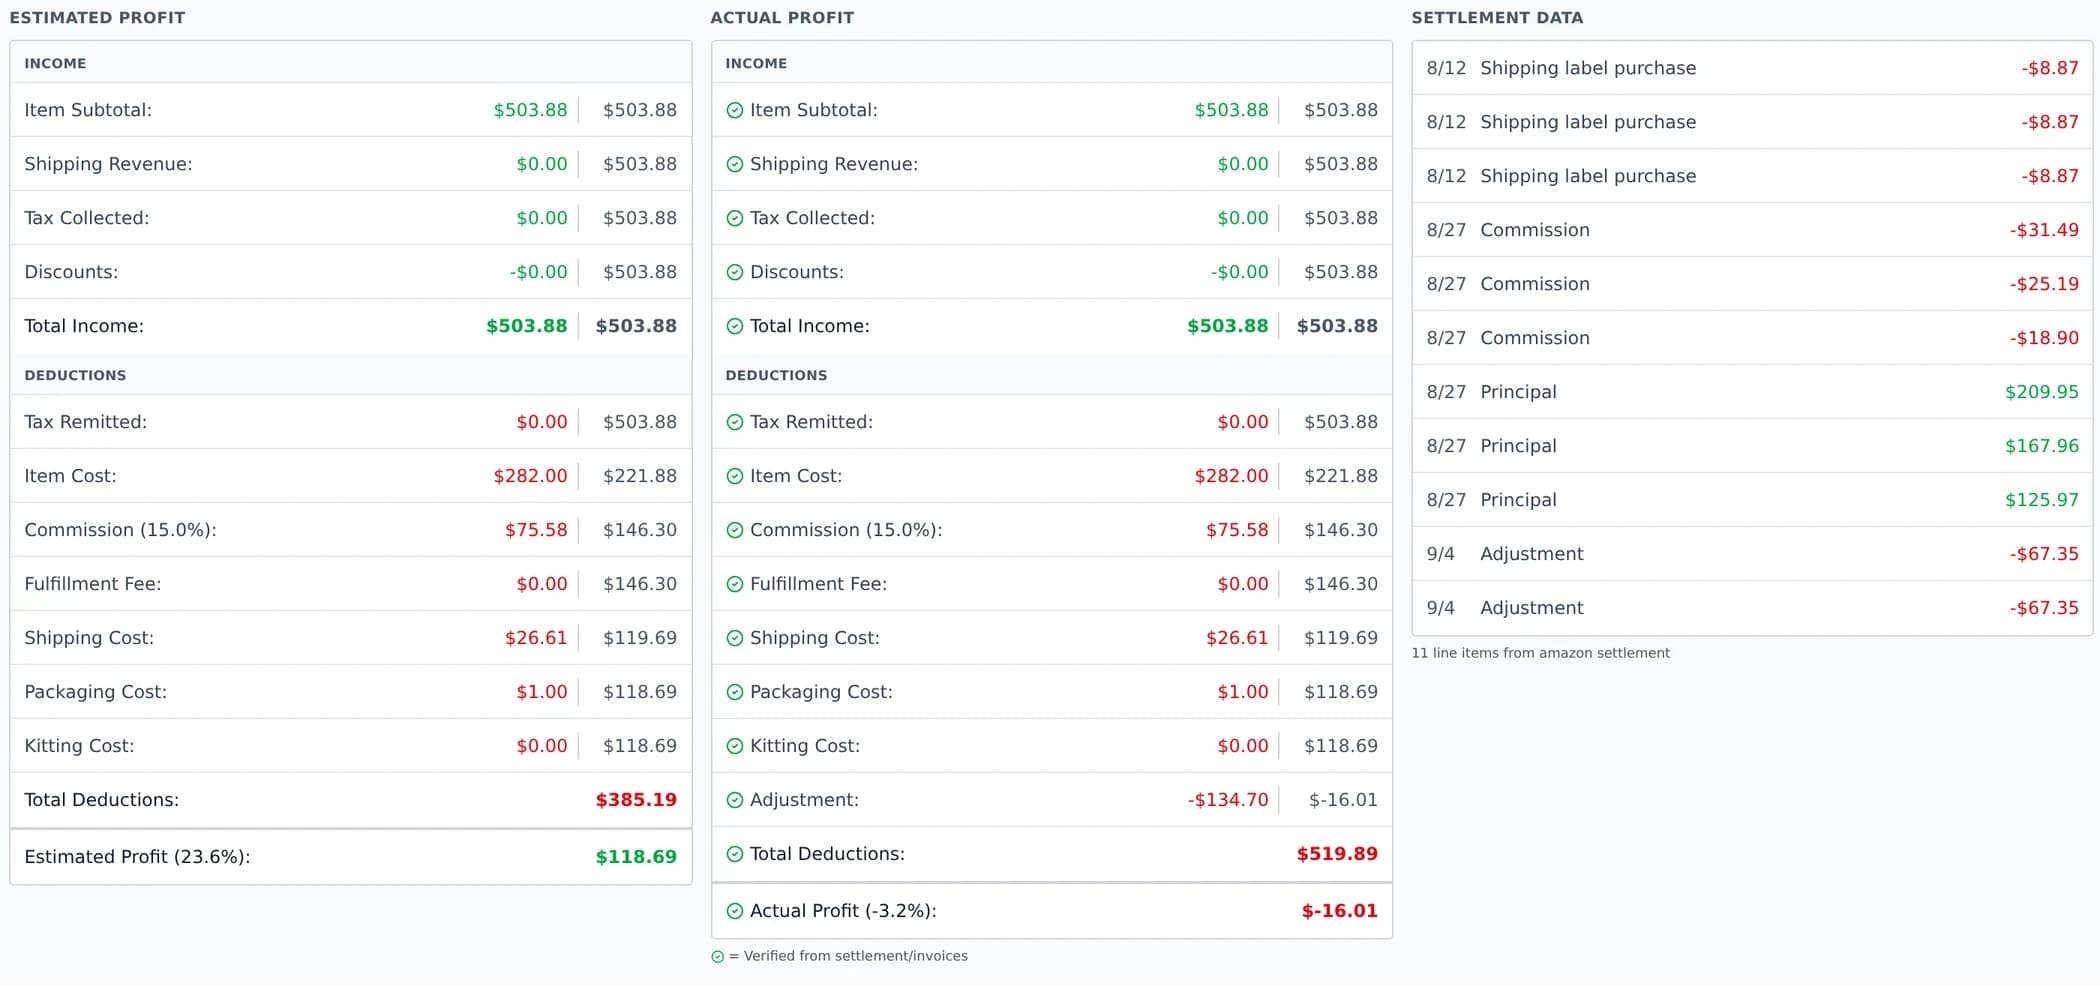Click the Principal settlement amount $167.96
The width and height of the screenshot is (2100, 986).
2042,446
